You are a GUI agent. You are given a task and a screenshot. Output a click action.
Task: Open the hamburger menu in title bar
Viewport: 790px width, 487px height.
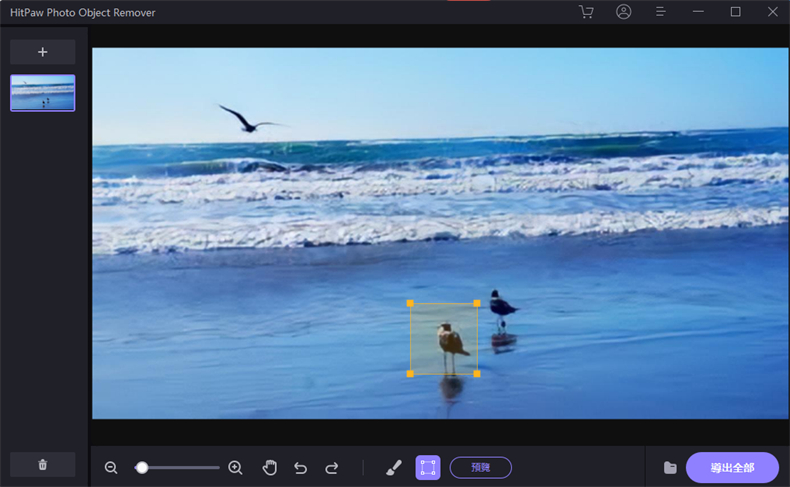tap(661, 12)
